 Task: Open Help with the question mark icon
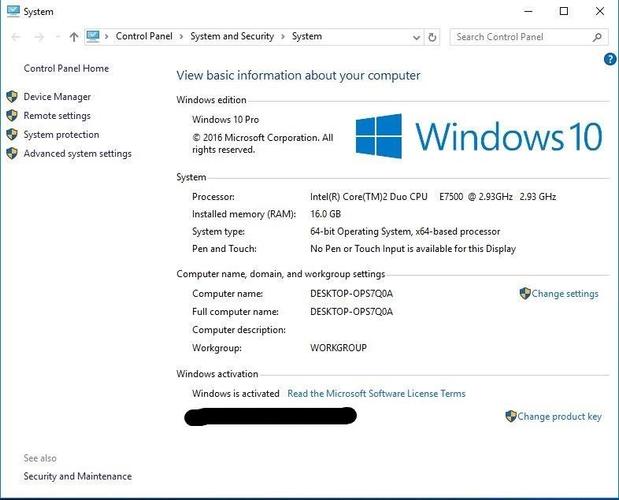tap(610, 59)
